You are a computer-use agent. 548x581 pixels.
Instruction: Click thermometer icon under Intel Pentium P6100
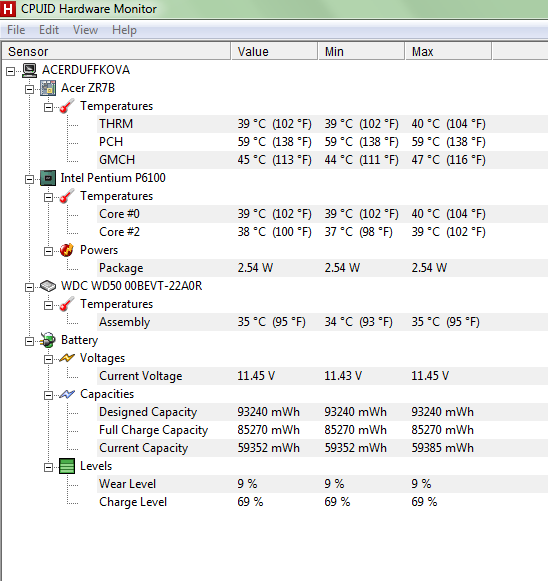tap(67, 196)
